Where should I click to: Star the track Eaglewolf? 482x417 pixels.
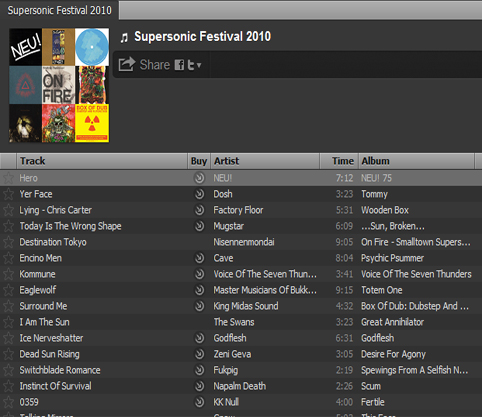pos(8,290)
